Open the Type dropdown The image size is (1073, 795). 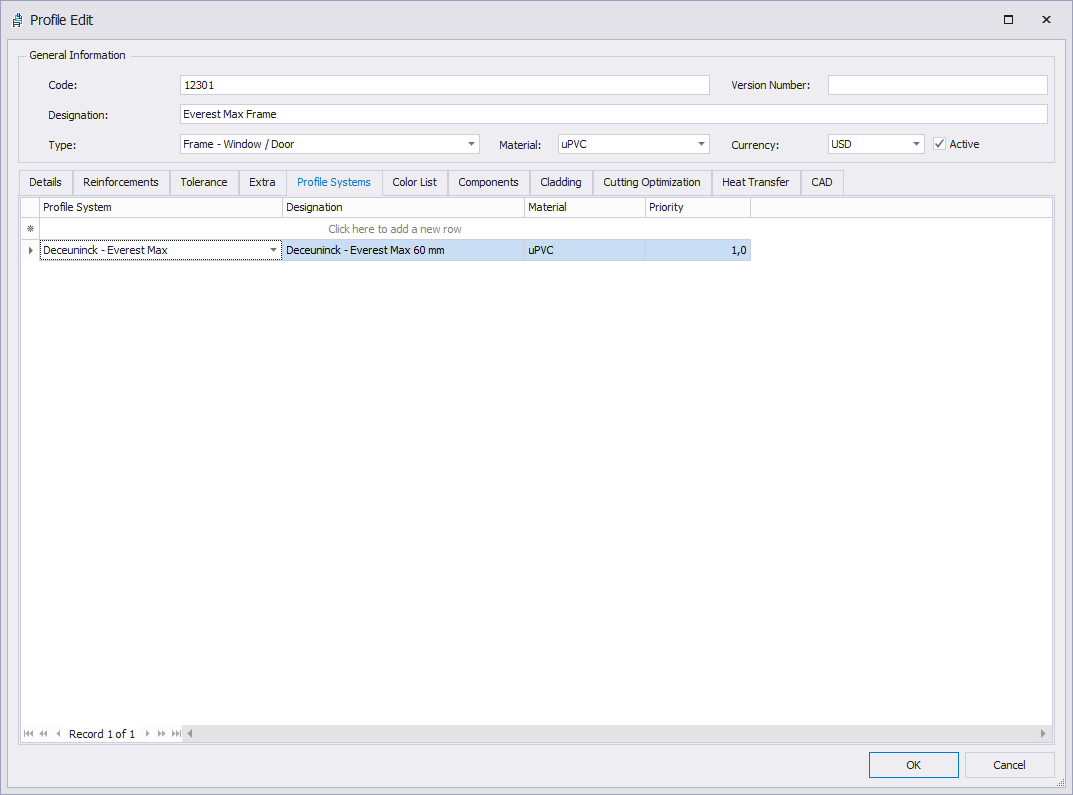click(x=472, y=144)
